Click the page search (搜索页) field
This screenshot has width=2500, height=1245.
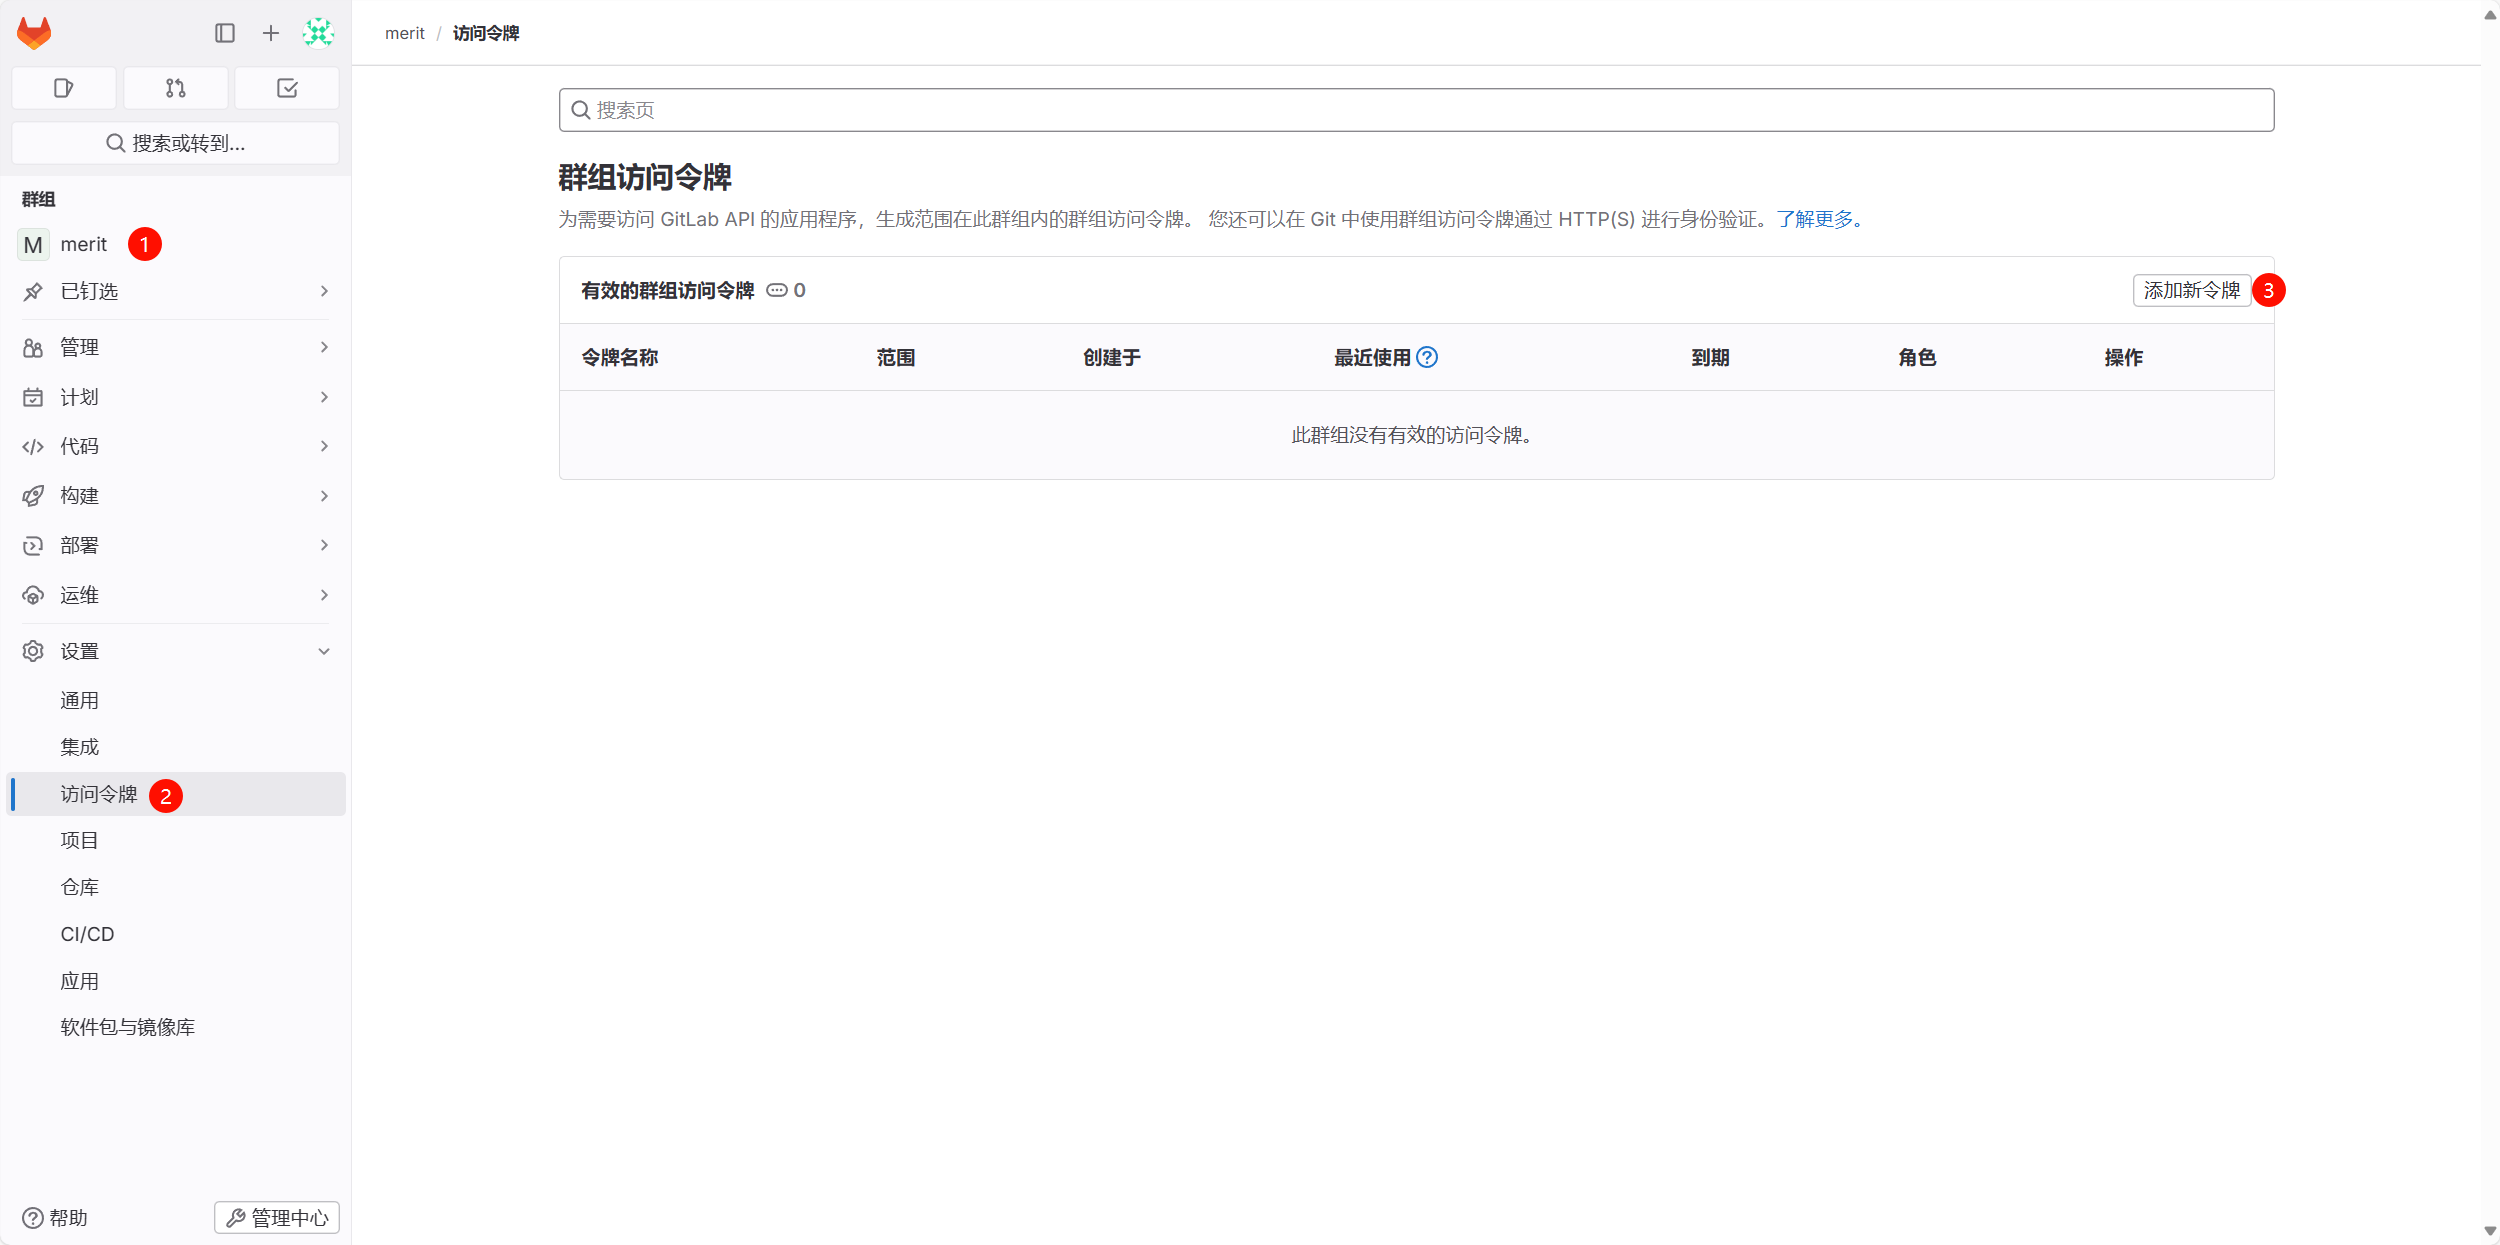click(1416, 110)
